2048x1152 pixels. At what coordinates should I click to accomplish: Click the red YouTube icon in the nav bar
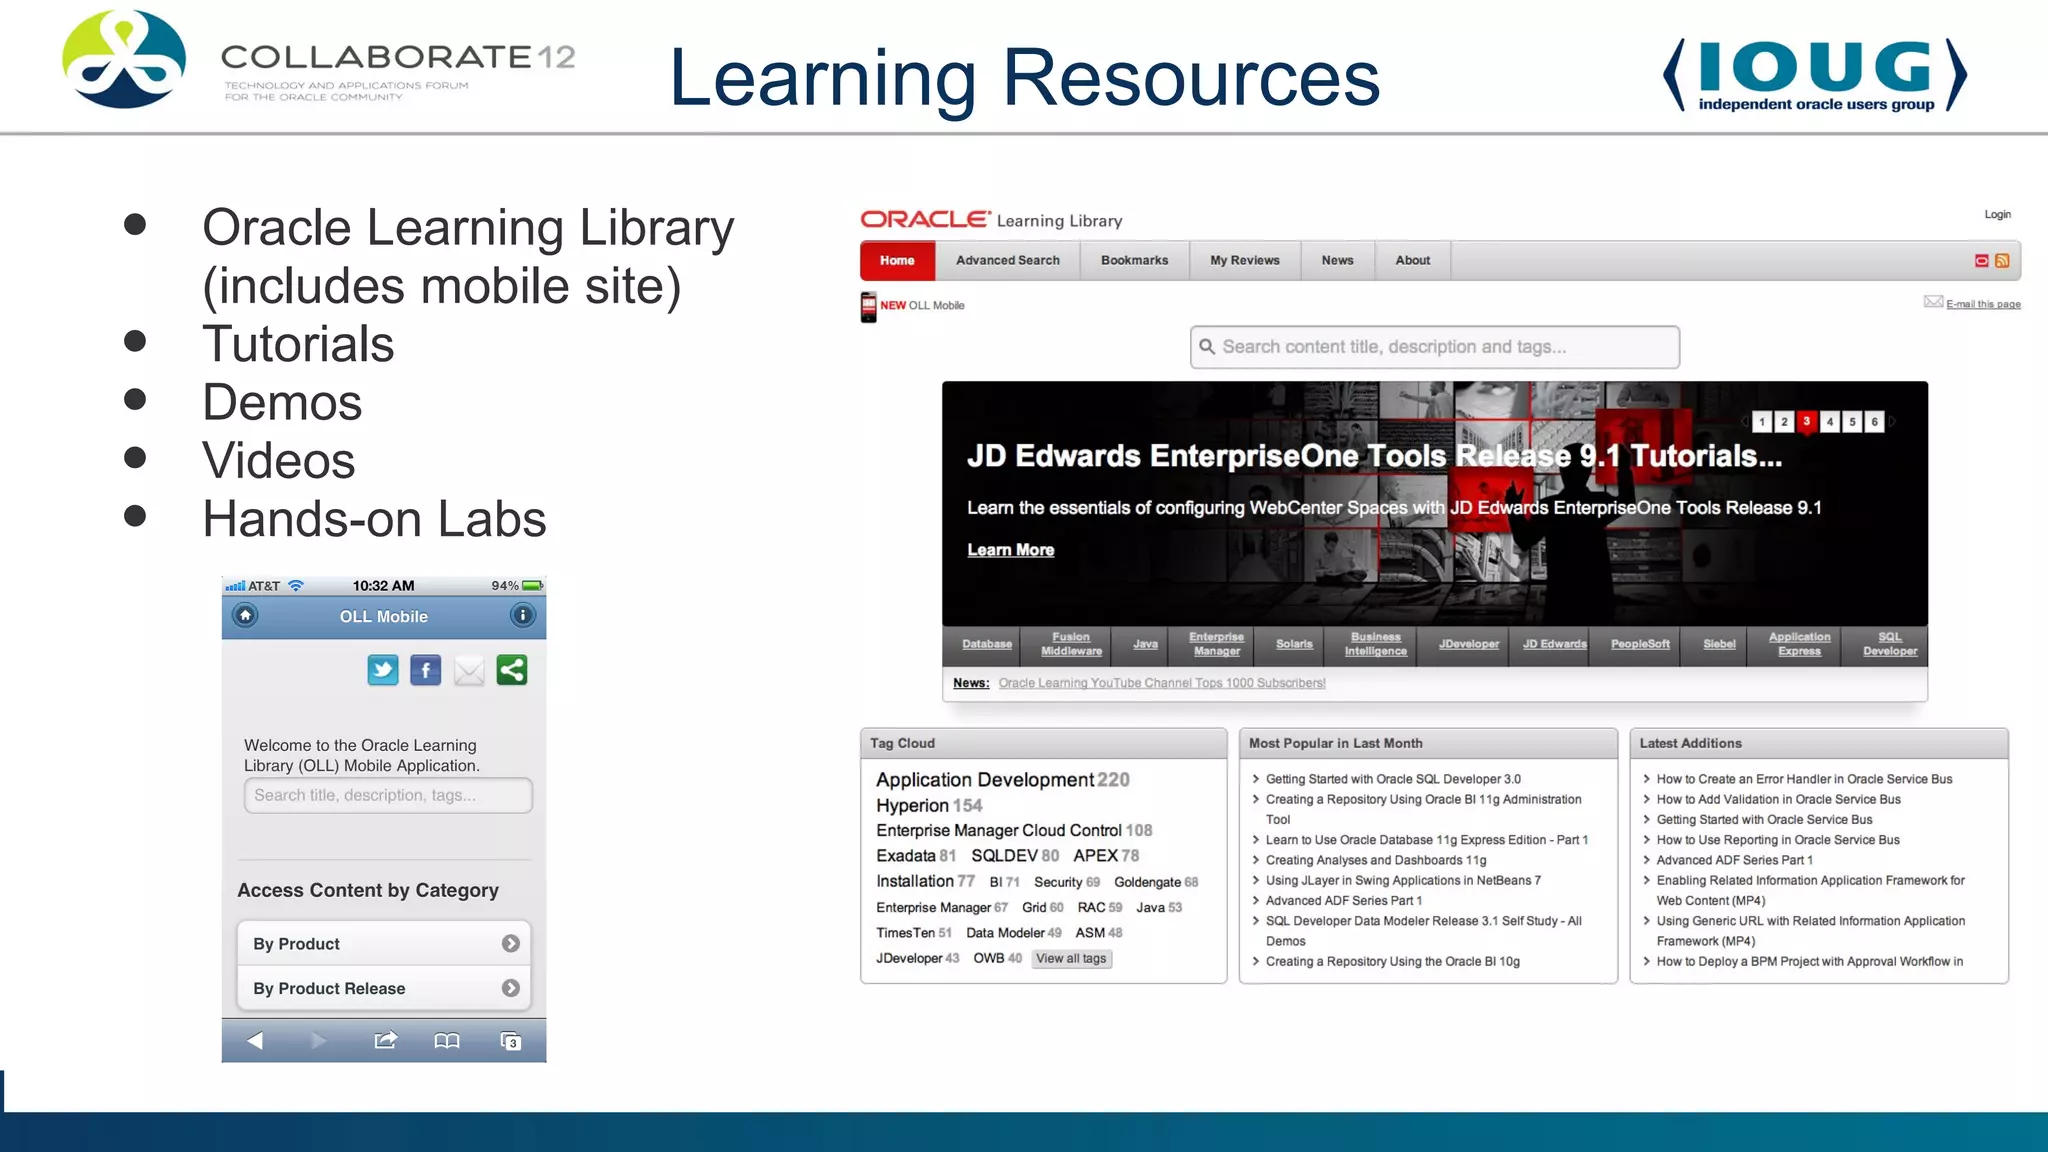1981,260
